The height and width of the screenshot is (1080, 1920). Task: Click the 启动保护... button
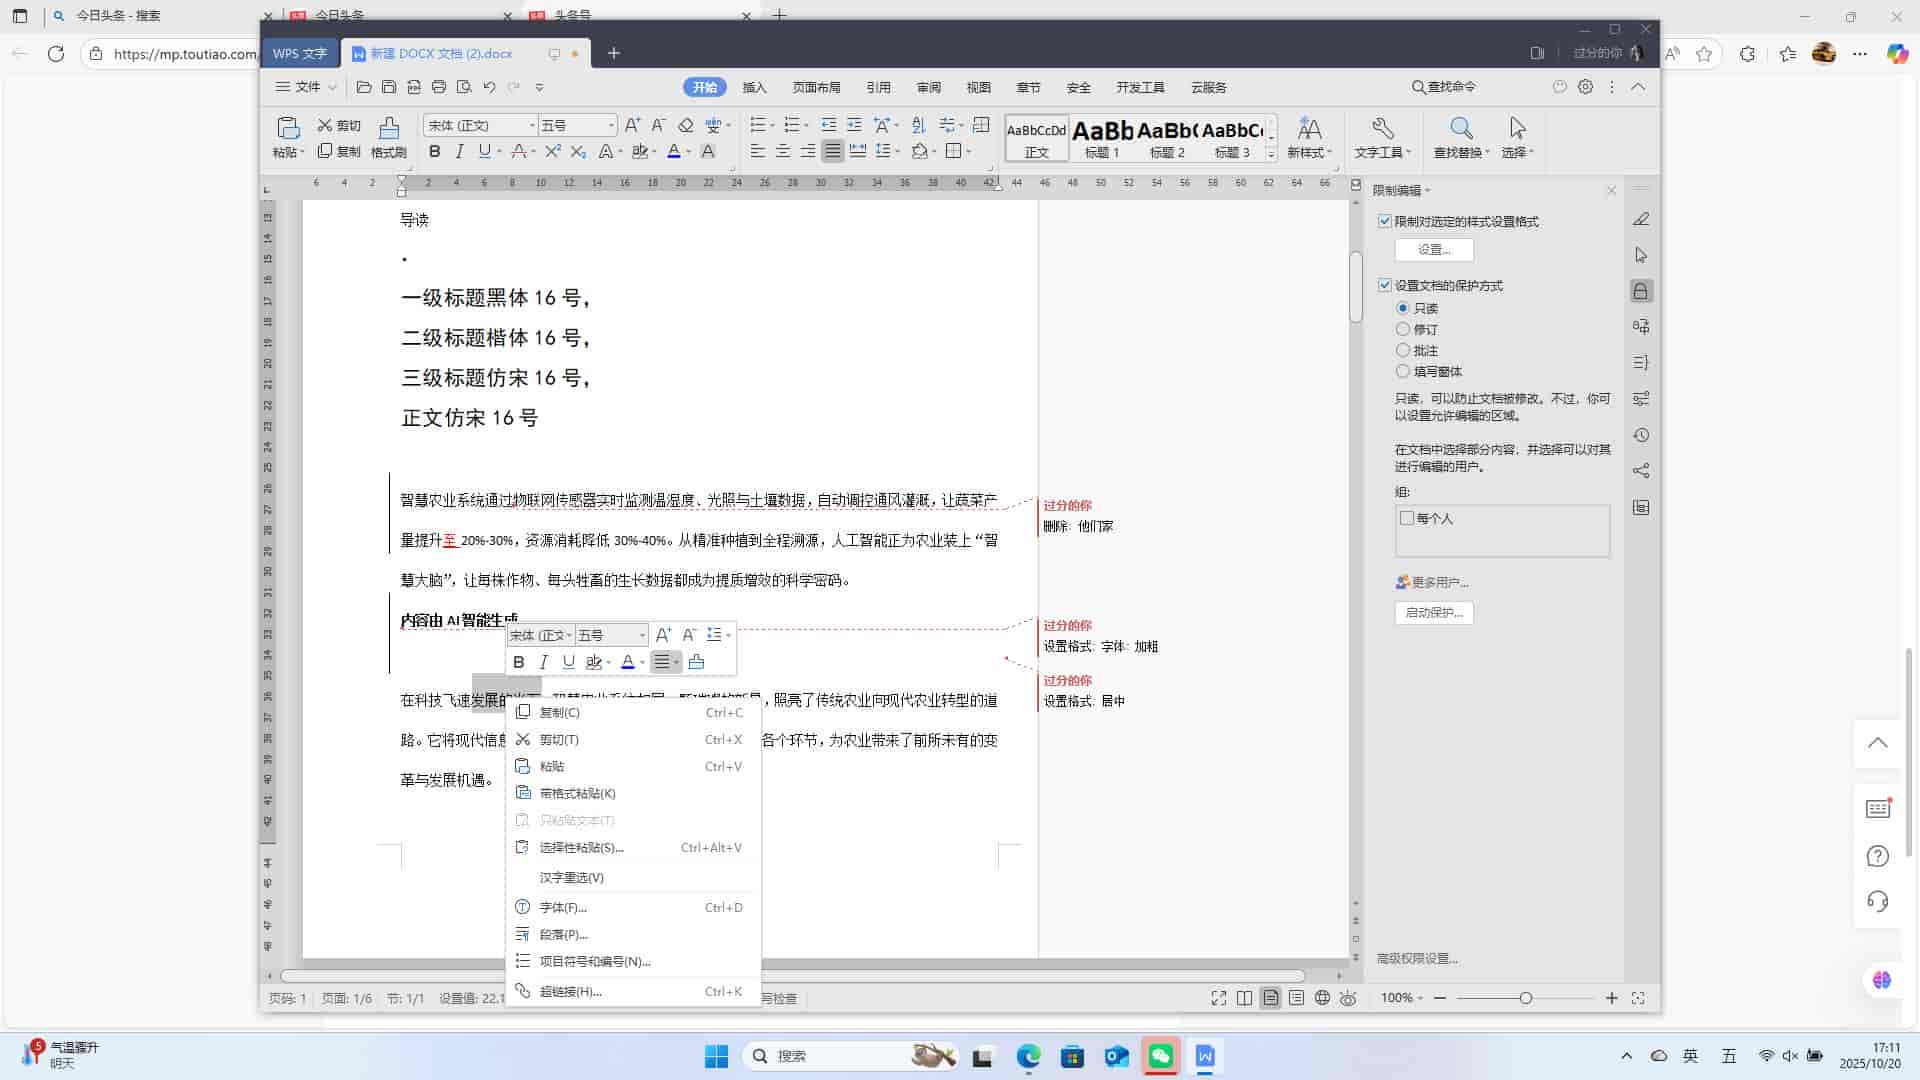1434,612
